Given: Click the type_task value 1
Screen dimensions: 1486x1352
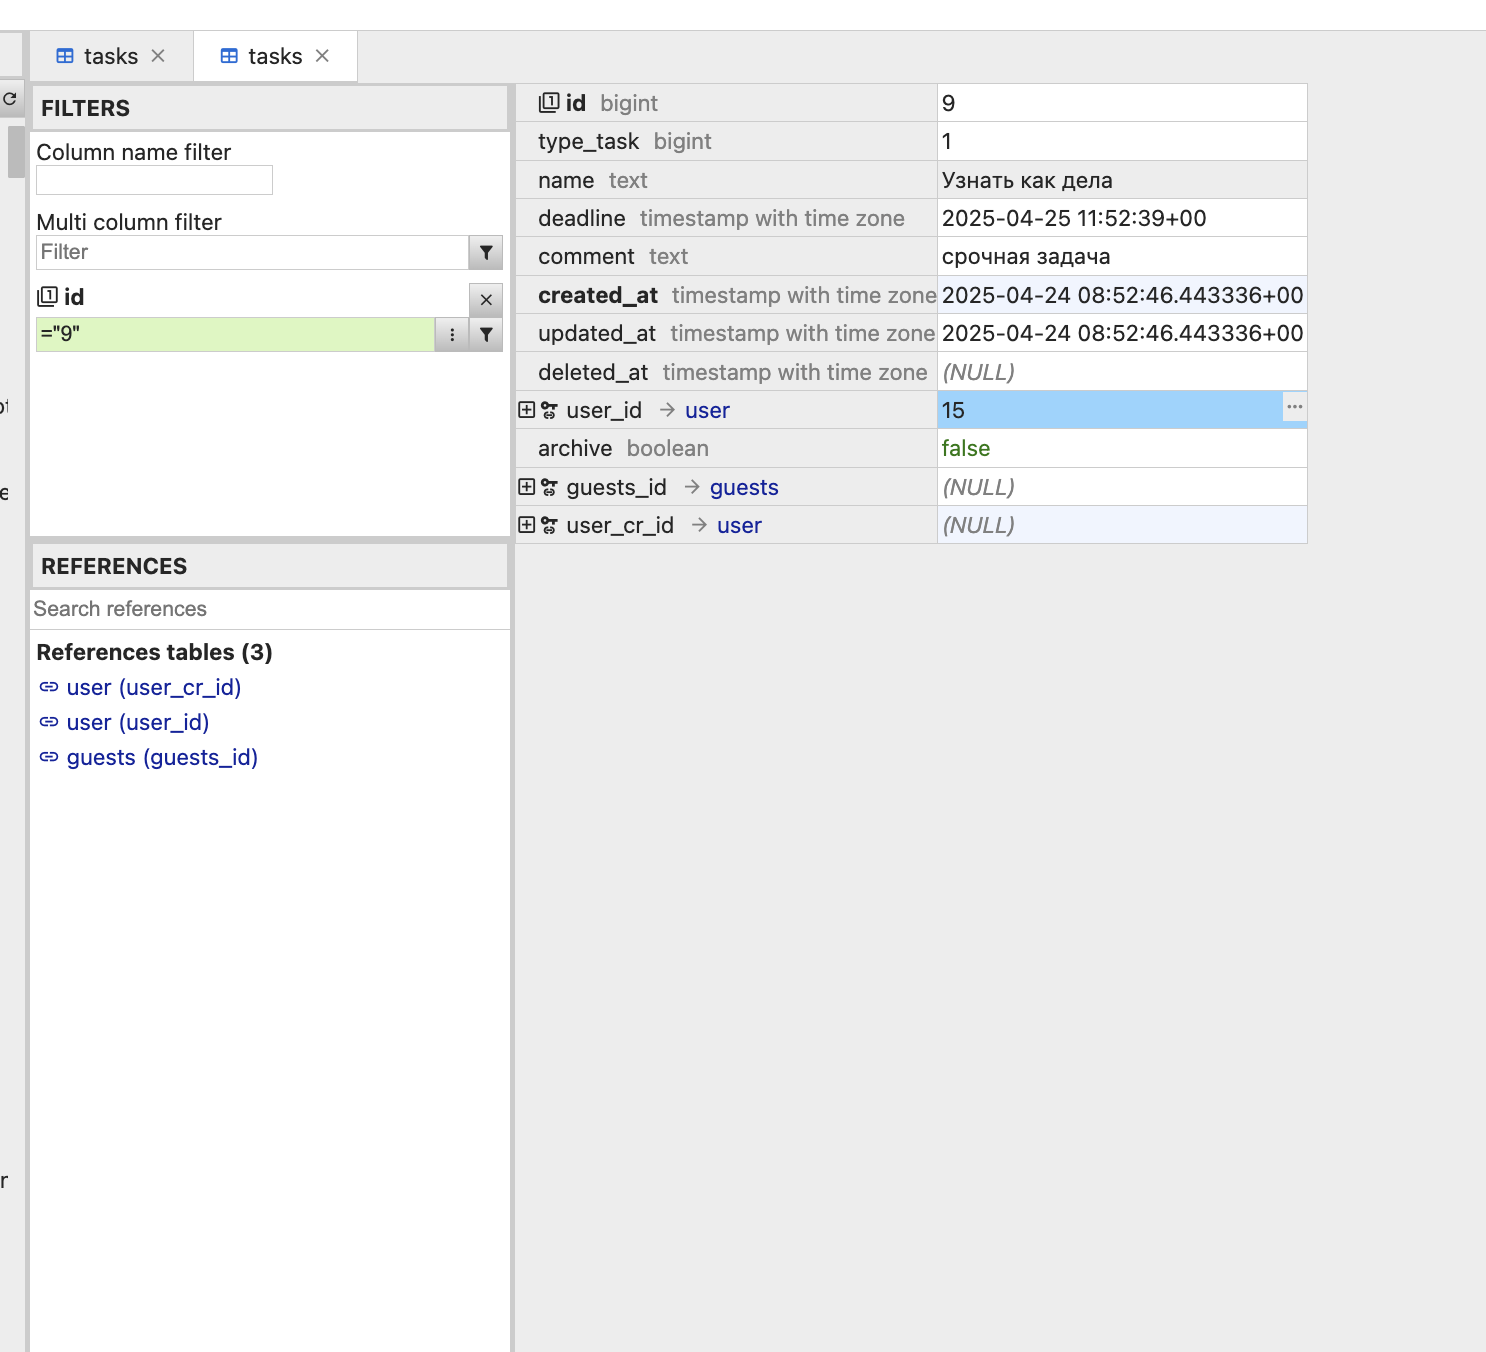Looking at the screenshot, I should click(x=1122, y=141).
